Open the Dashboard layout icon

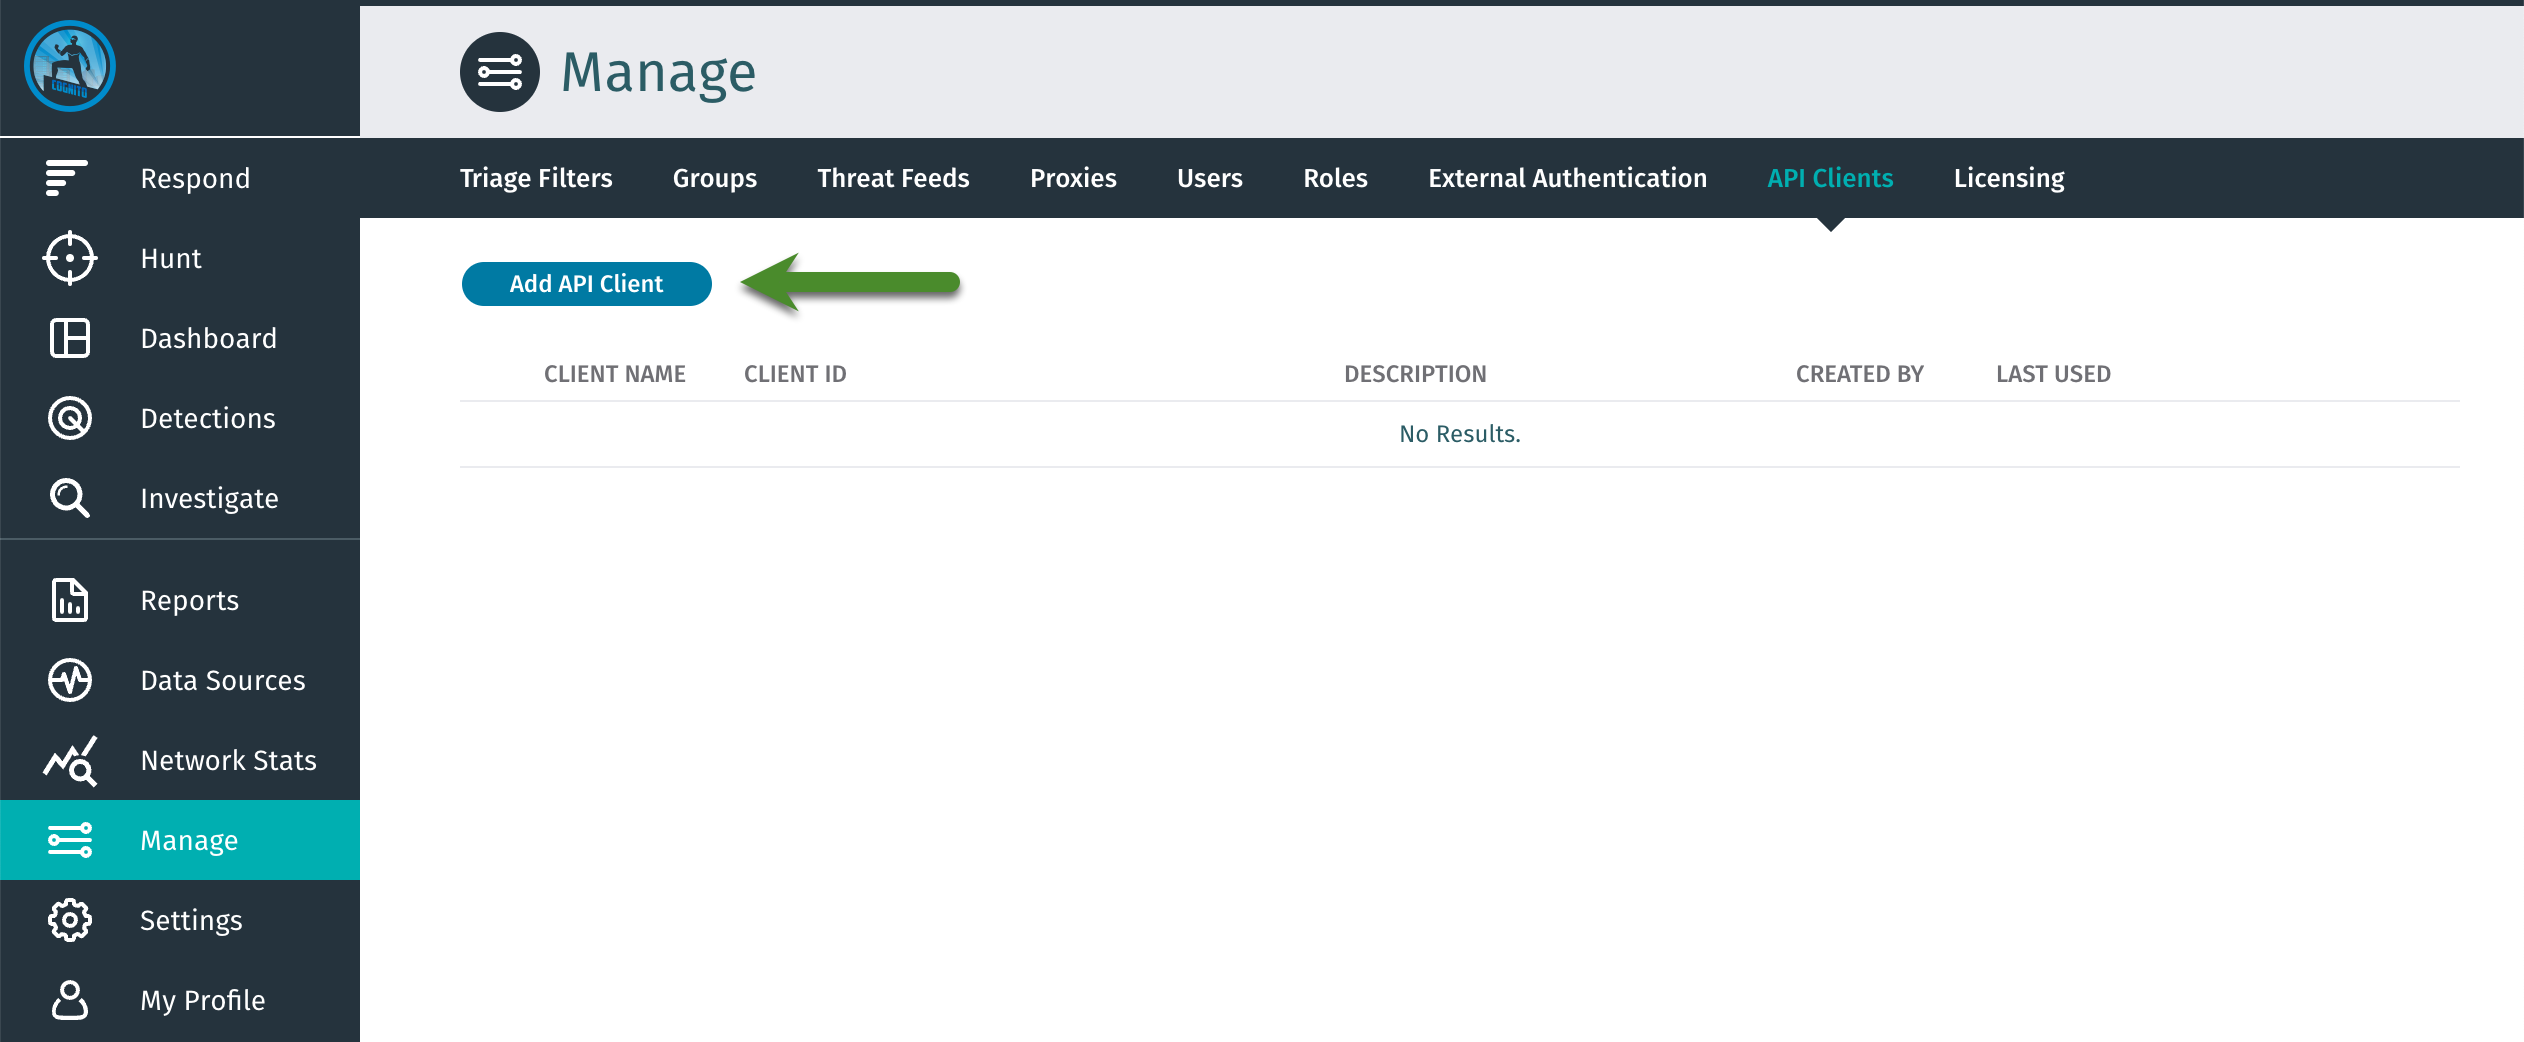point(70,338)
